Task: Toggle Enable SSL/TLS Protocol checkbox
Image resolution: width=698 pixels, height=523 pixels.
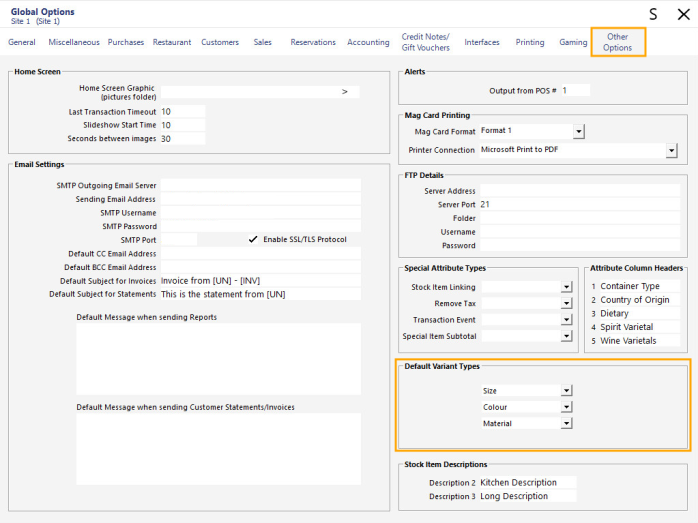Action: coord(253,239)
